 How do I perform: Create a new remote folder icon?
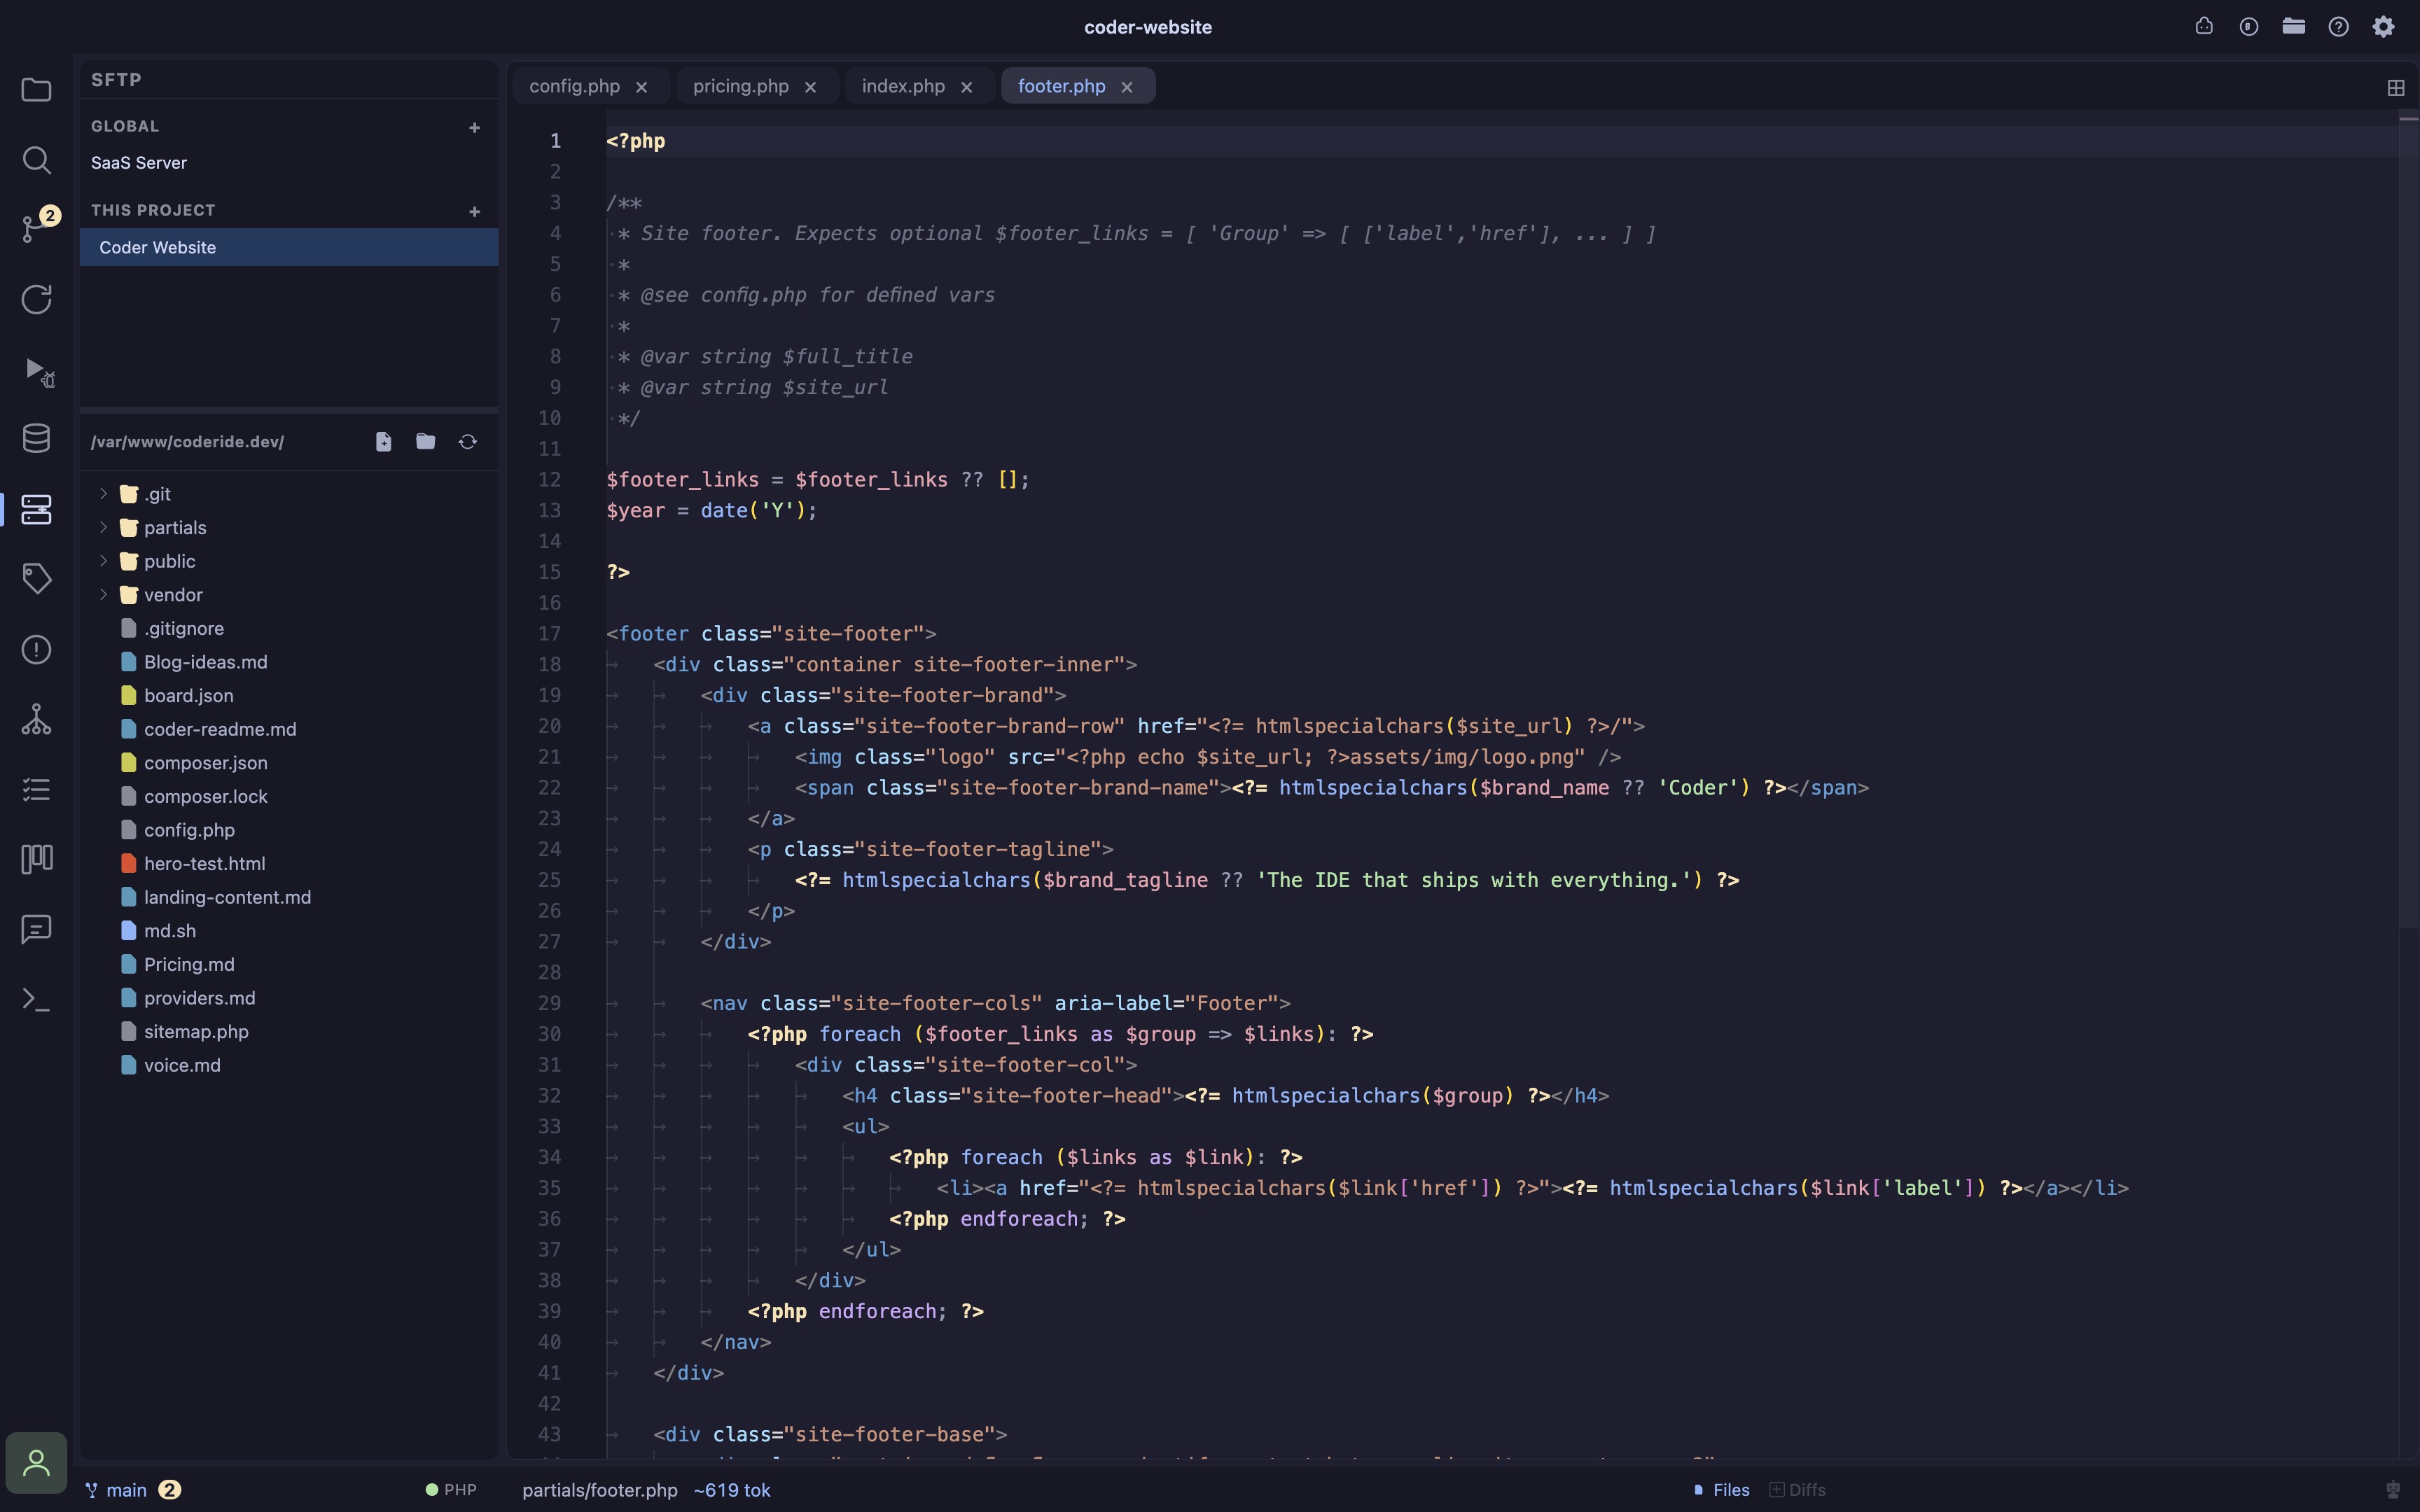(425, 442)
